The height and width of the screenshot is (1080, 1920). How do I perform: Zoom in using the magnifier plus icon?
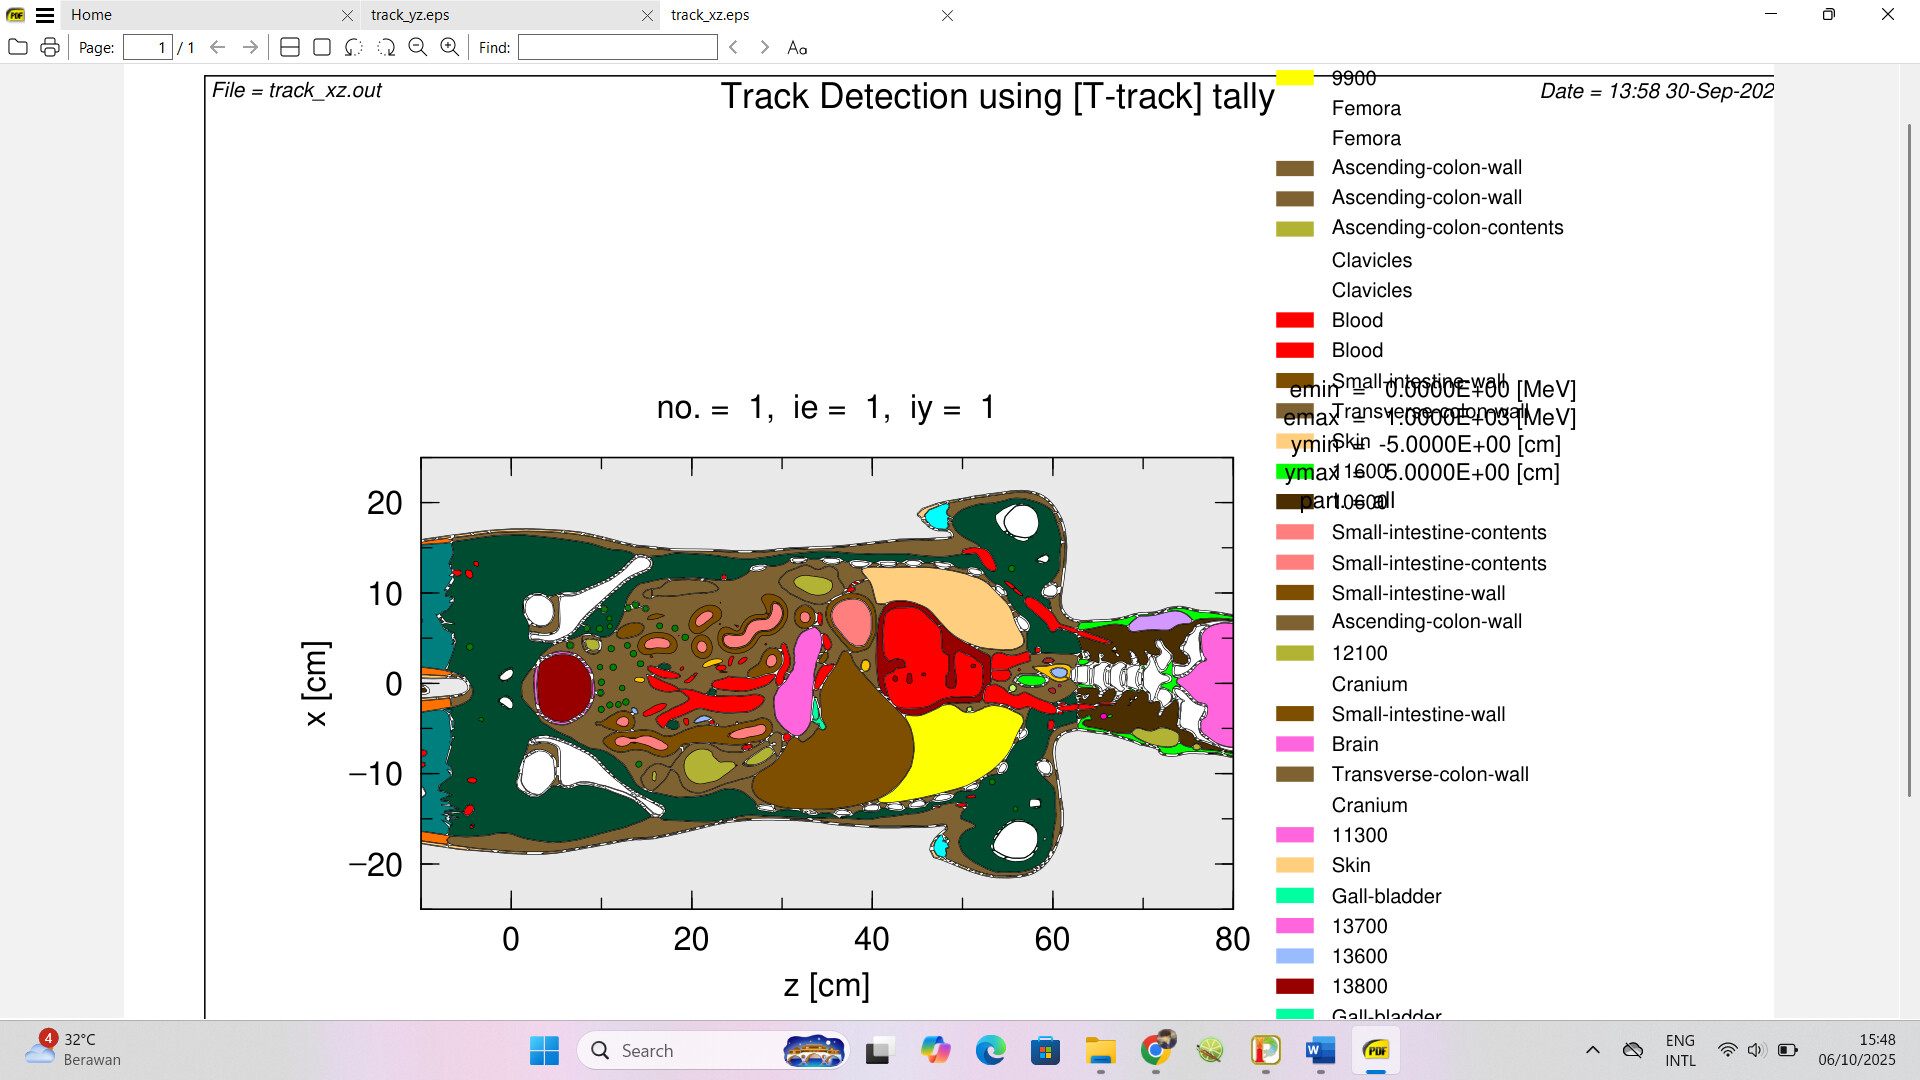pos(449,47)
